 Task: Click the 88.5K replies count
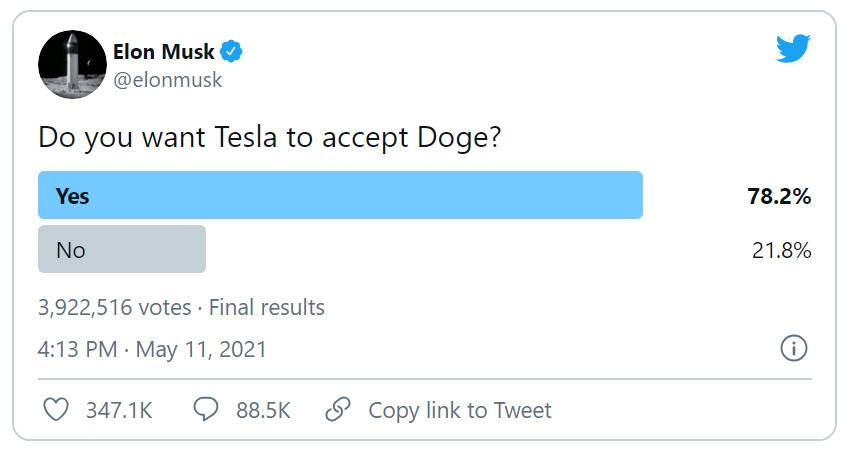[263, 410]
